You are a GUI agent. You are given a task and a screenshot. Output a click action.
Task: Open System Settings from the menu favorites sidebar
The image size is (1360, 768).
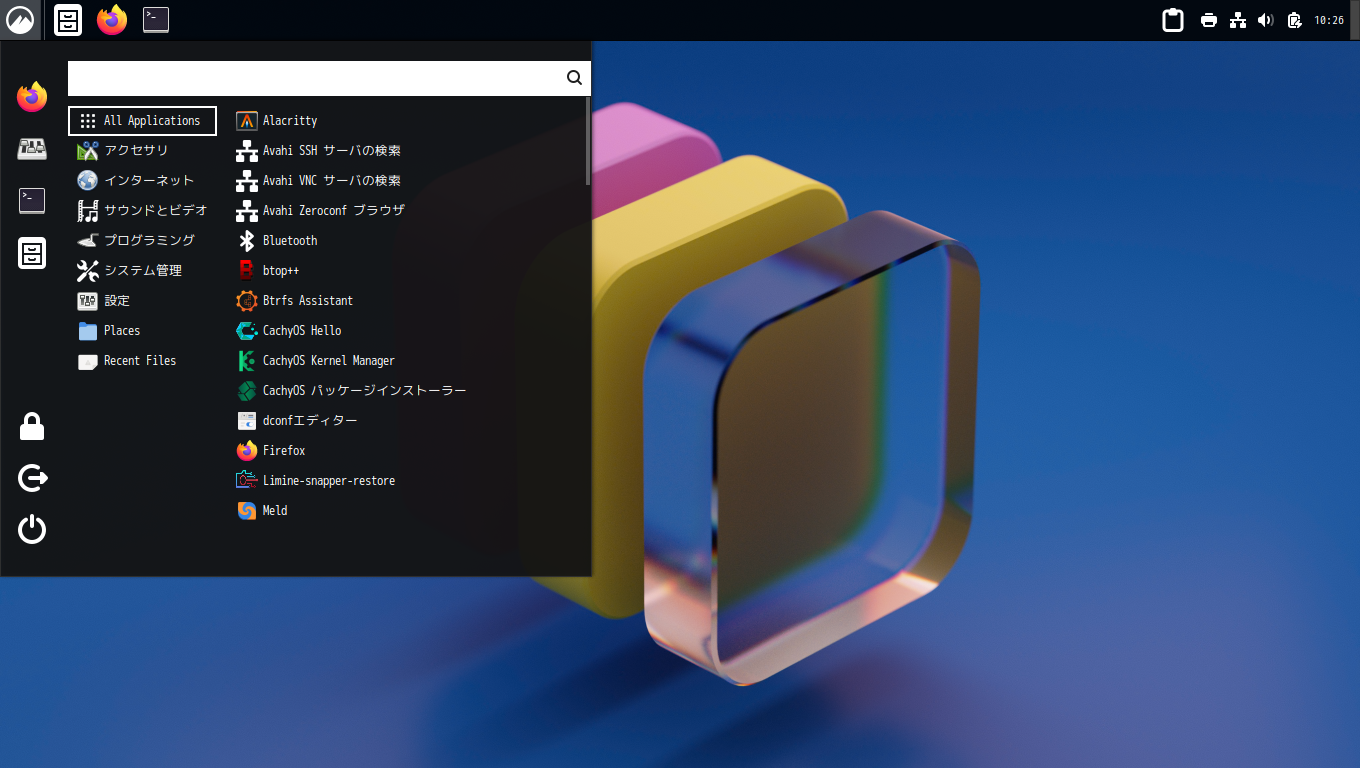coord(32,149)
